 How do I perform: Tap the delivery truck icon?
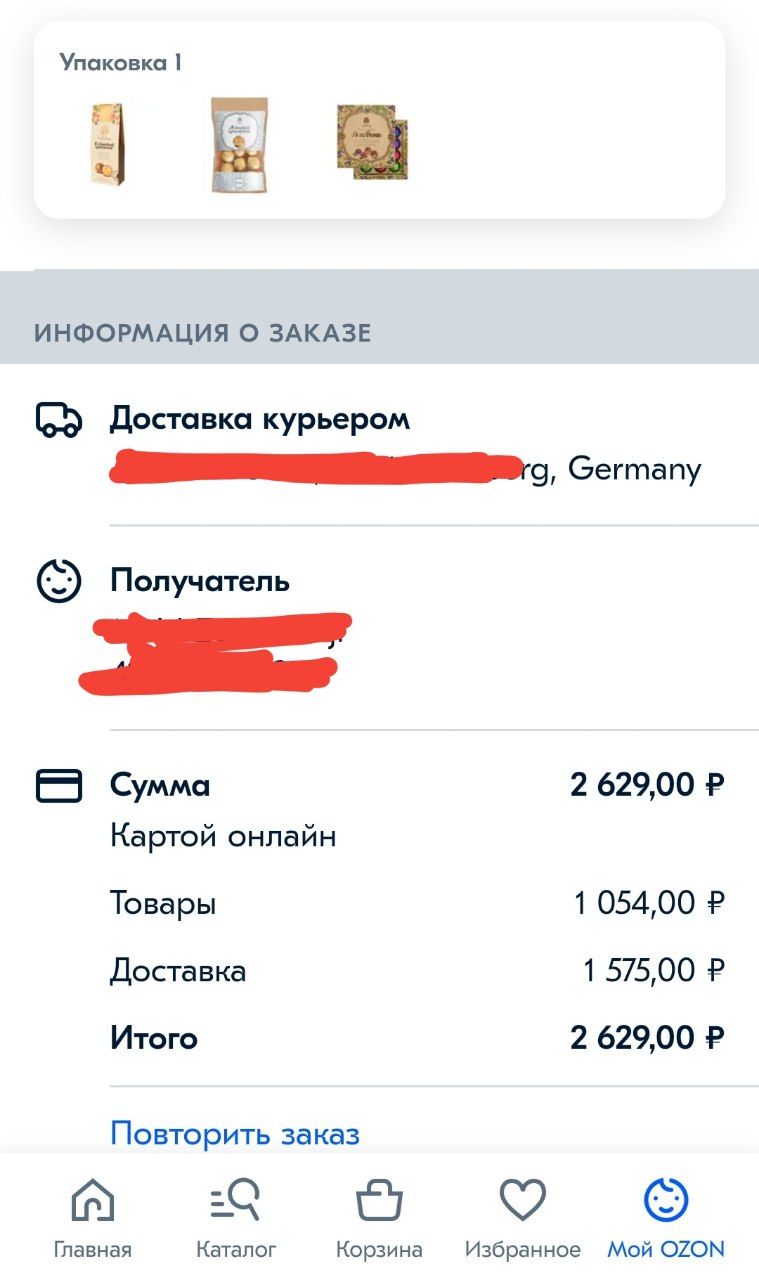coord(58,420)
